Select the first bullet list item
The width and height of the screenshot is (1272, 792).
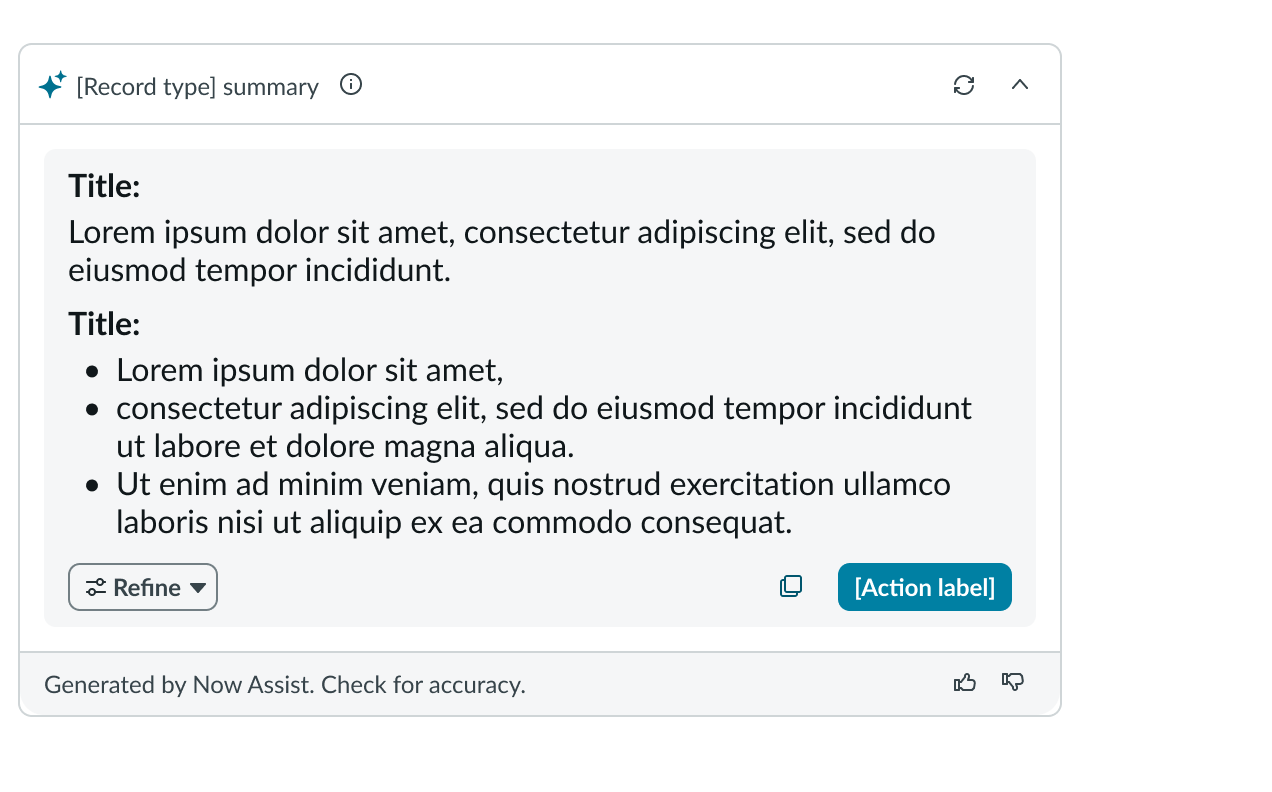click(x=310, y=369)
